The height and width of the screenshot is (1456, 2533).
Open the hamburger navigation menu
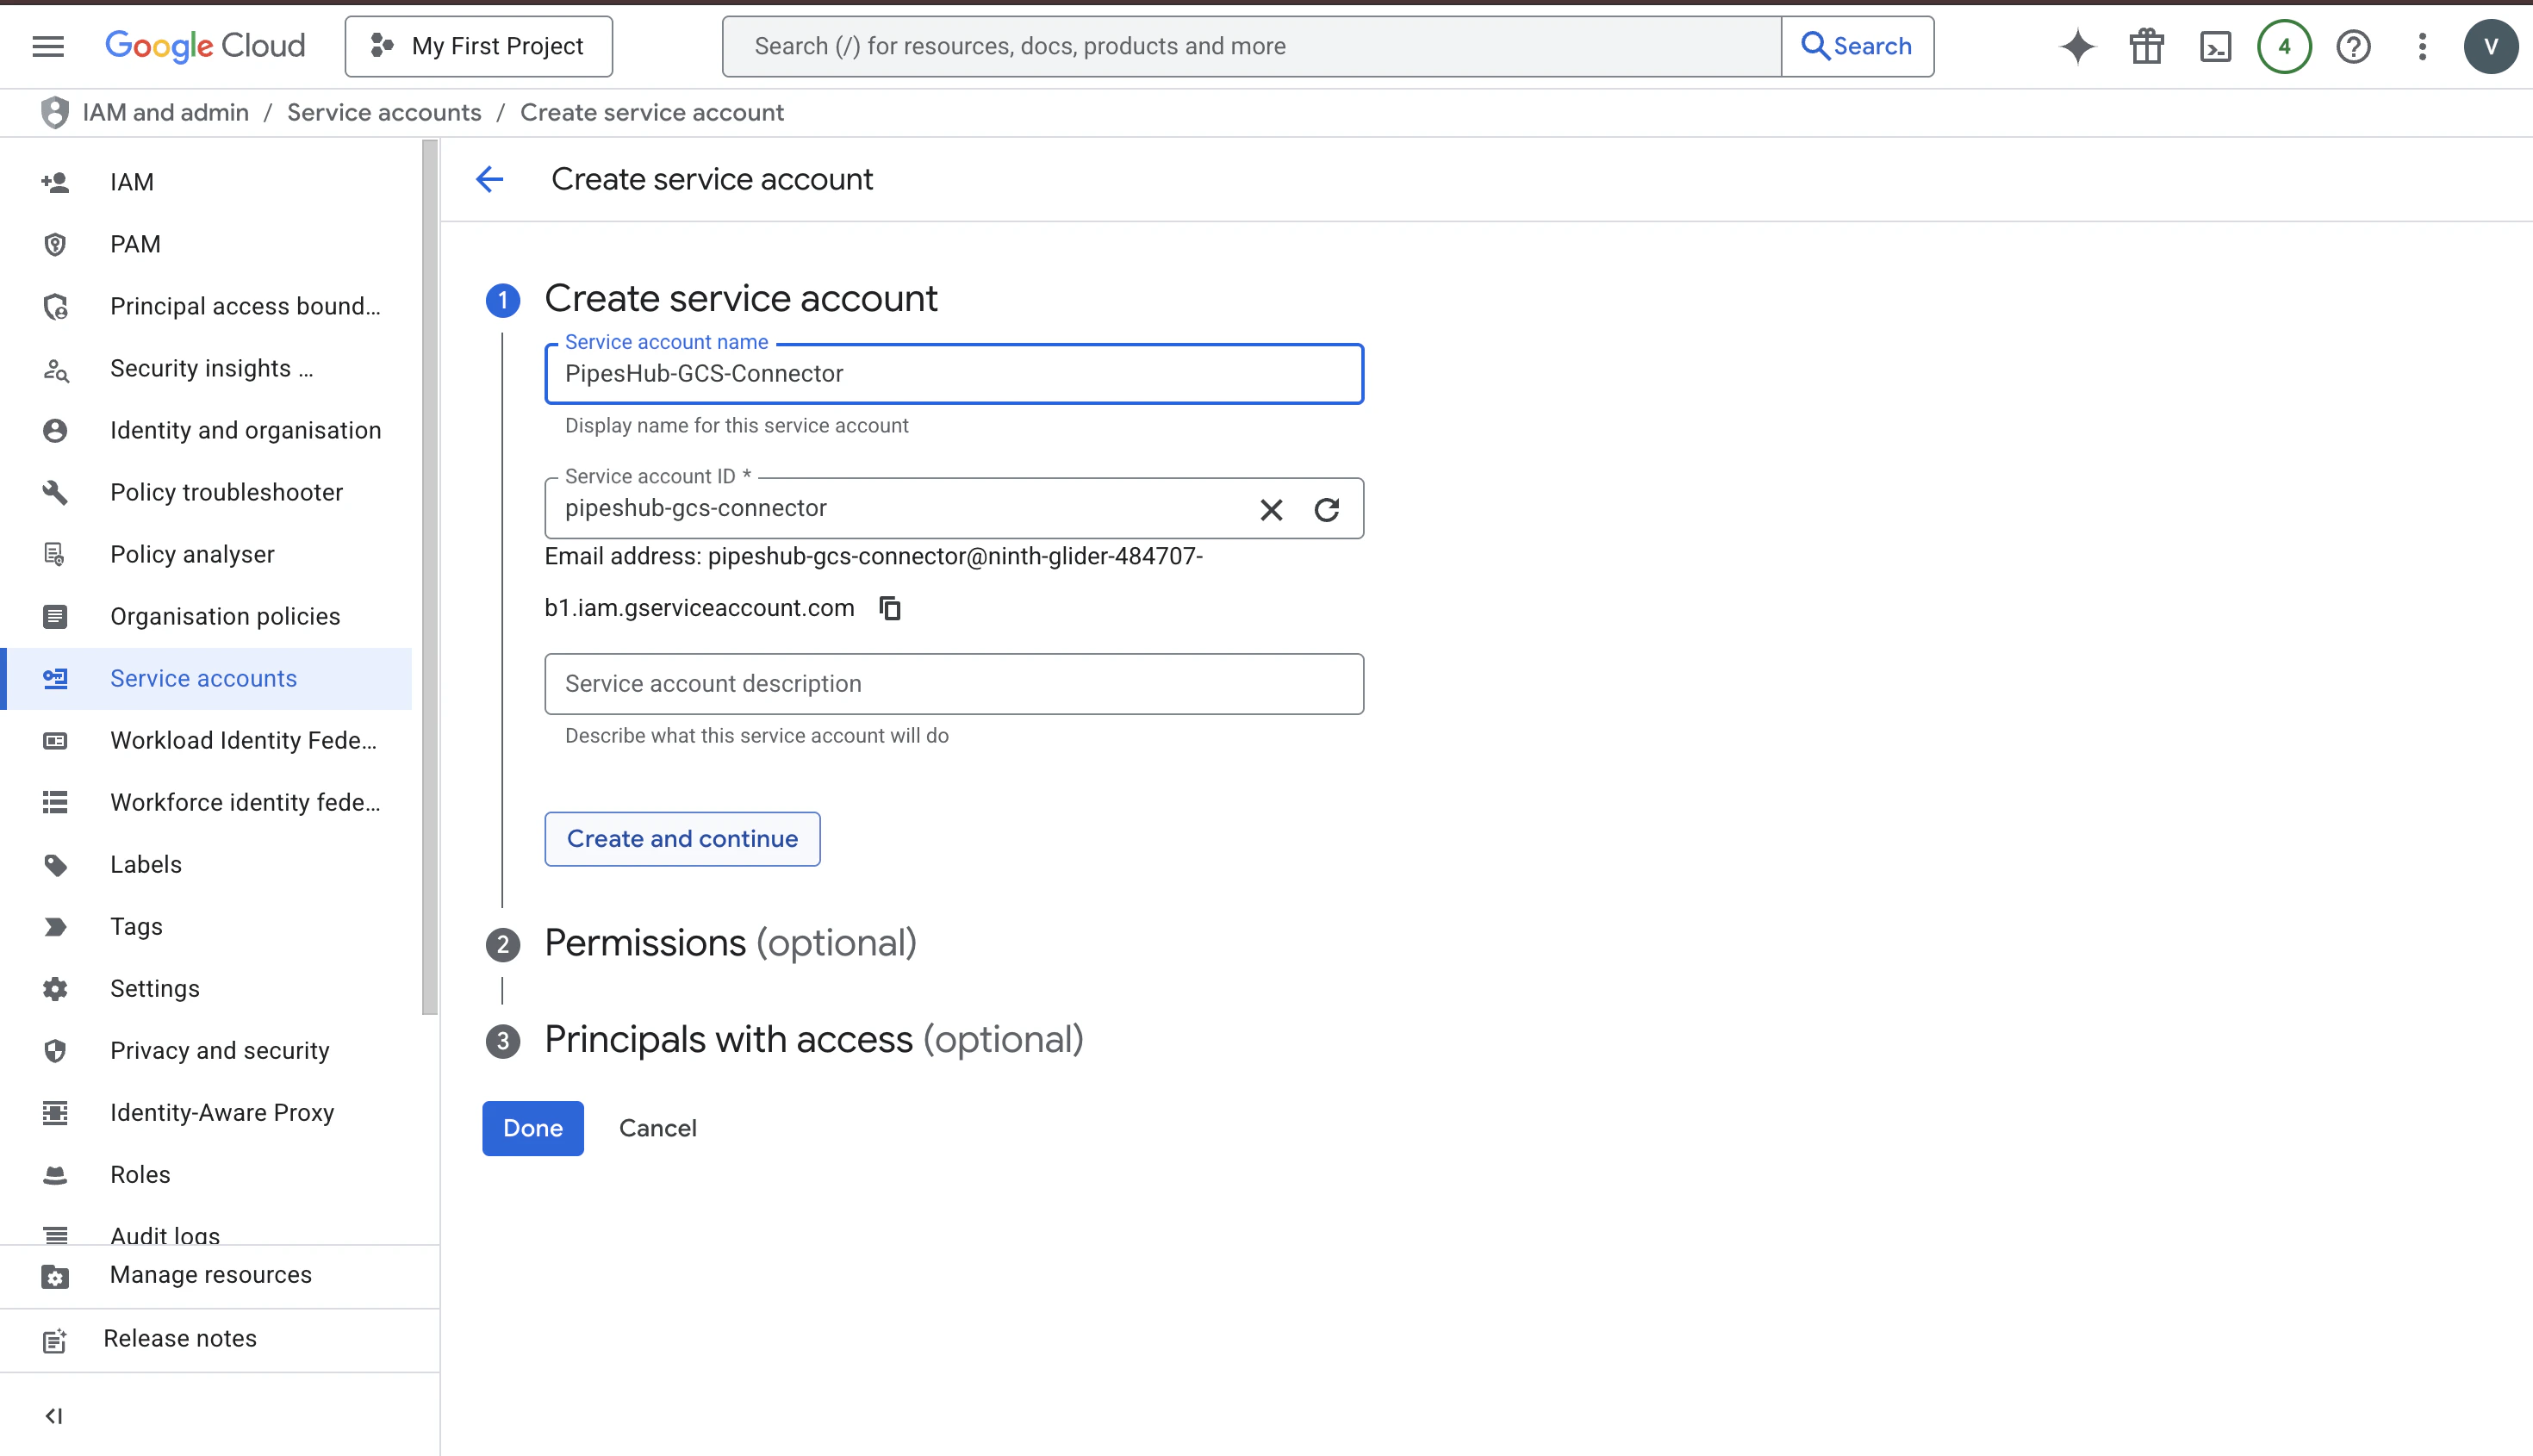pyautogui.click(x=48, y=46)
